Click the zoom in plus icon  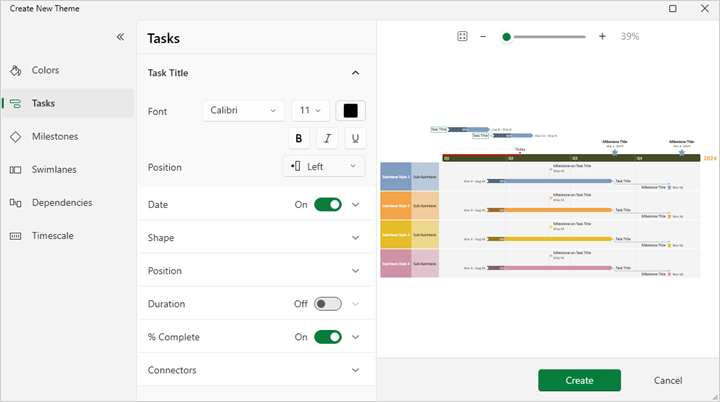click(602, 36)
